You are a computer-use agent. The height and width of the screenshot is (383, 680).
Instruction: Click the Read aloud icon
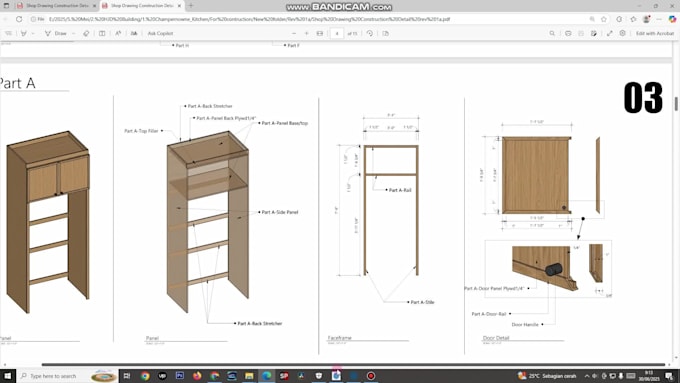tap(118, 33)
